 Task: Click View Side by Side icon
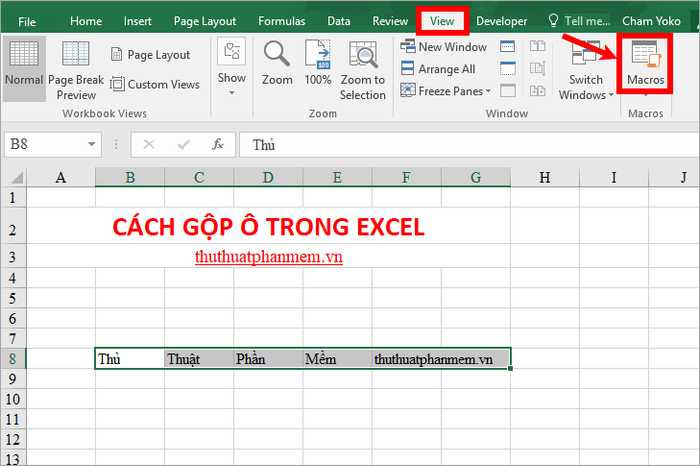pyautogui.click(x=538, y=46)
